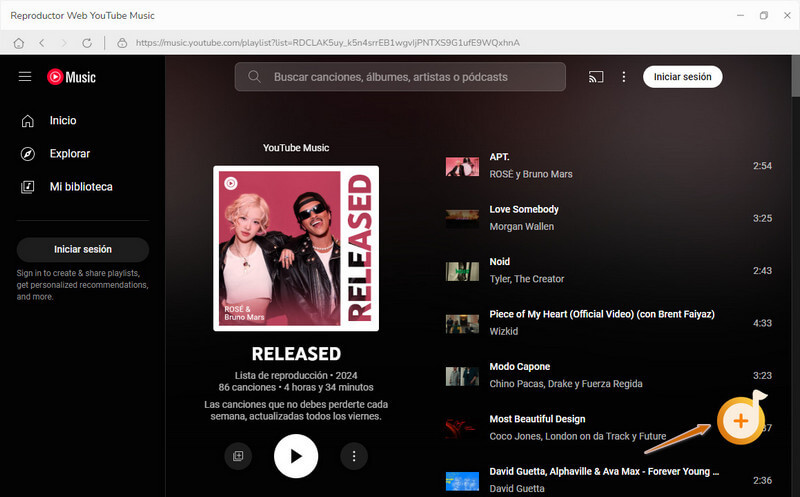Click the sidebar Iniciar sesión button
Image resolution: width=800 pixels, height=497 pixels.
tap(83, 250)
